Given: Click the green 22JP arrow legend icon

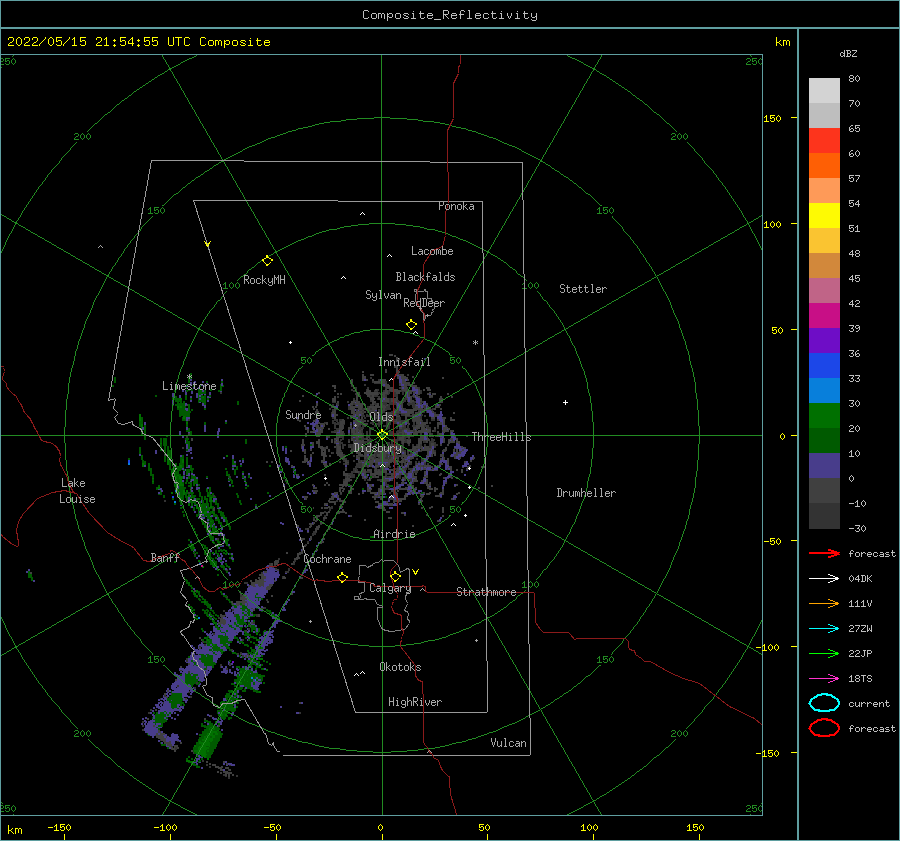Looking at the screenshot, I should [824, 653].
